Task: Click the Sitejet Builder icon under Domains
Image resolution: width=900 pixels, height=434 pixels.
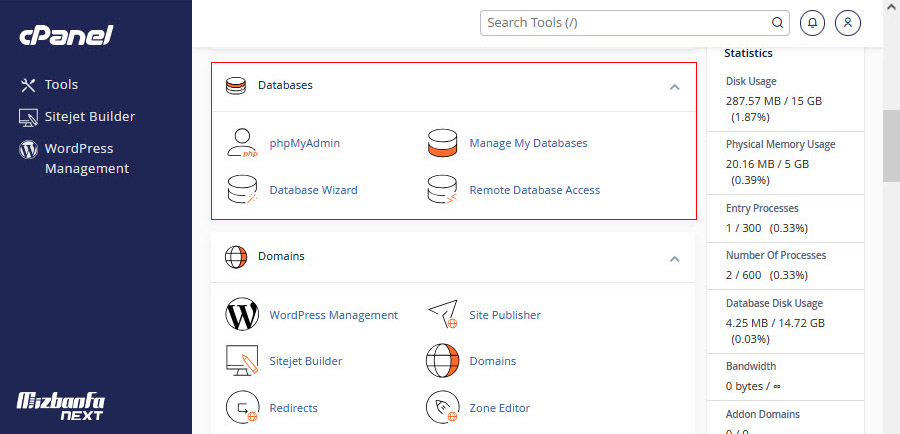Action: pos(241,361)
